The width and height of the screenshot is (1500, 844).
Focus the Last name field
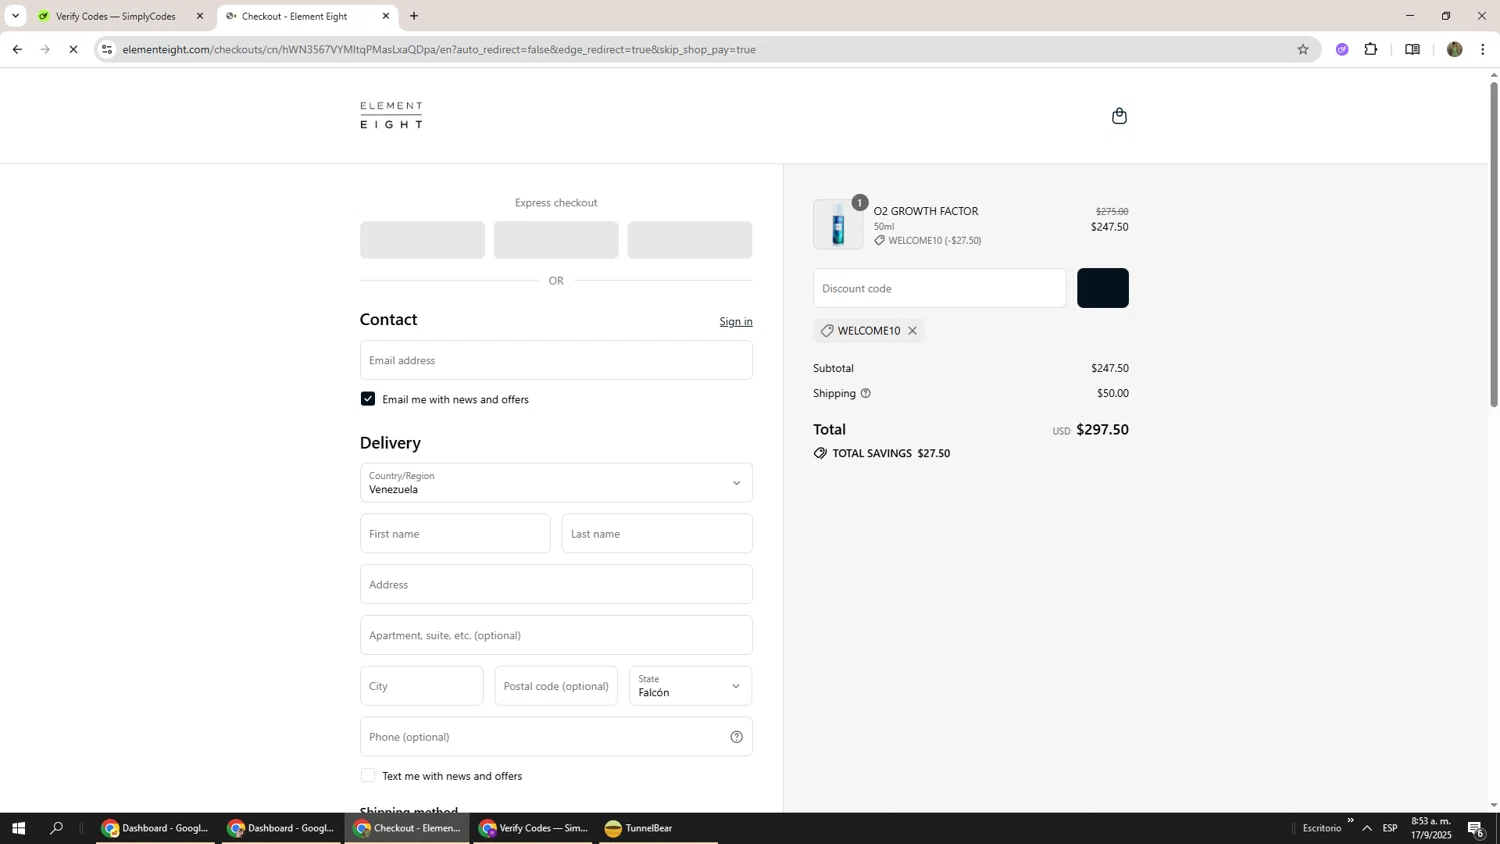657,534
